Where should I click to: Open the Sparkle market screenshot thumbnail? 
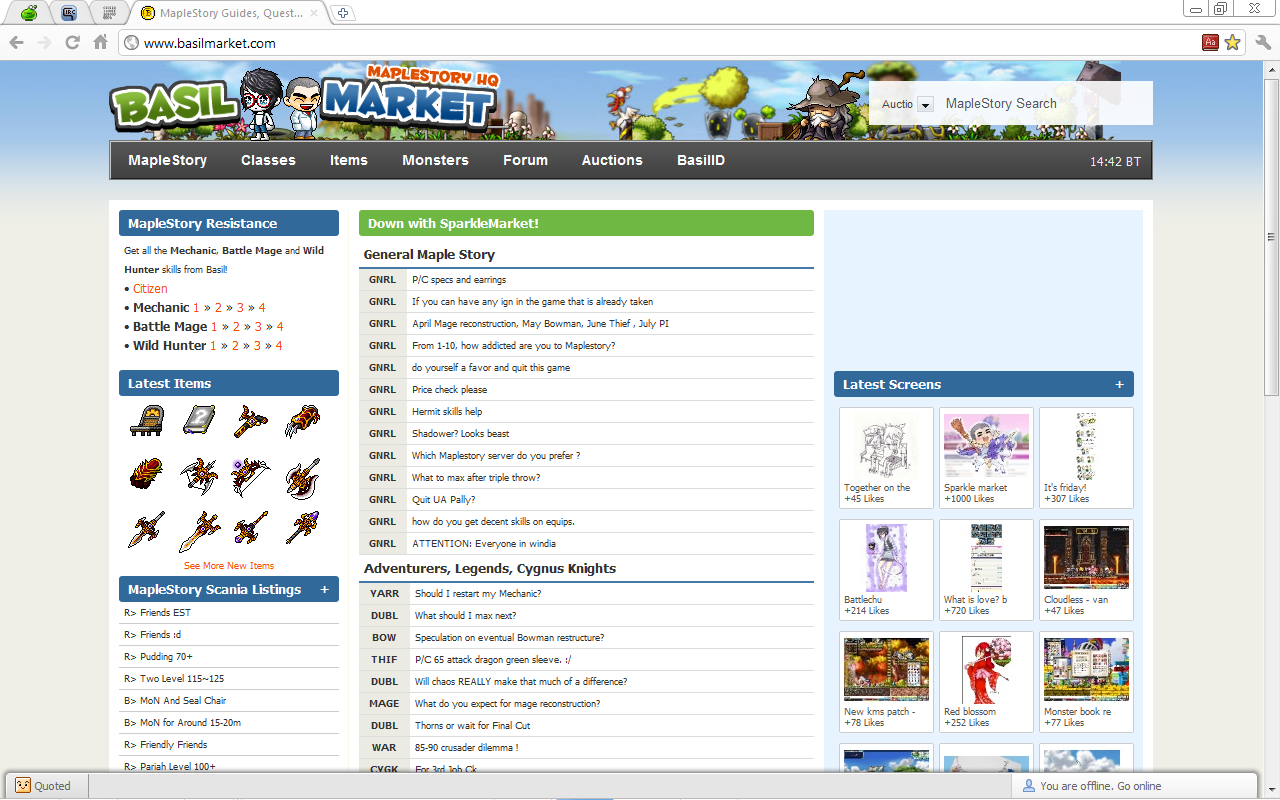coord(985,446)
